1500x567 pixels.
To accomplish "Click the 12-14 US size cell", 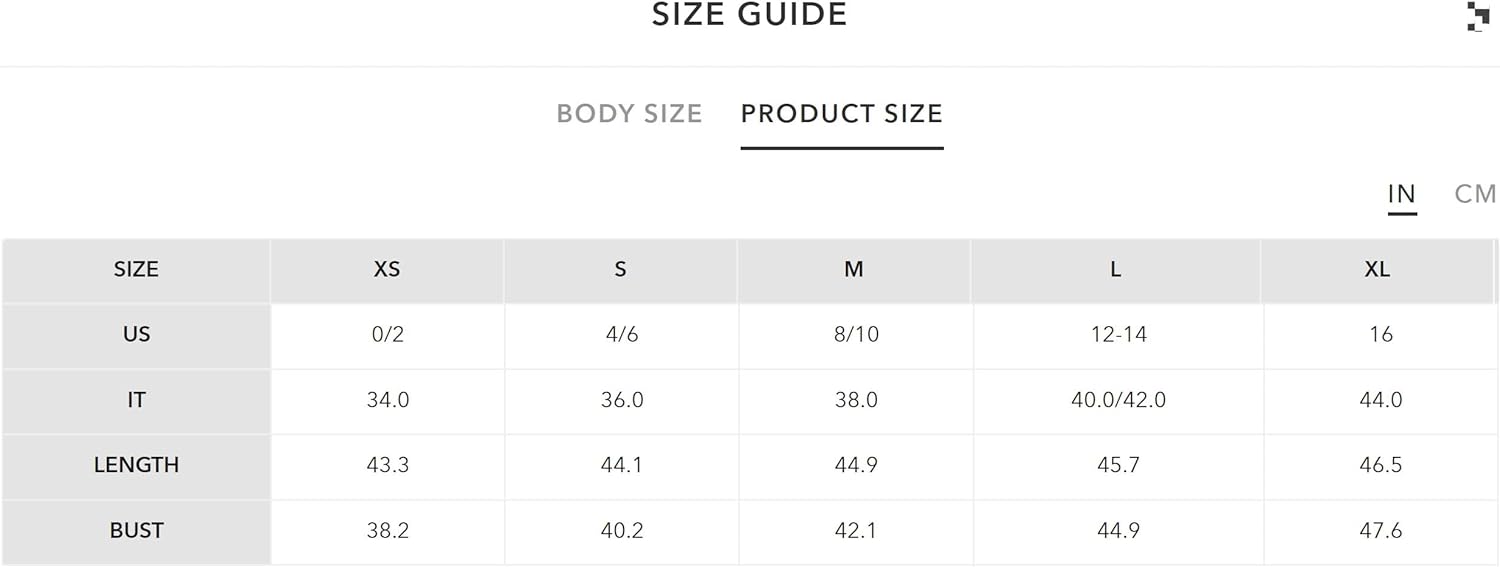I will 1118,335.
